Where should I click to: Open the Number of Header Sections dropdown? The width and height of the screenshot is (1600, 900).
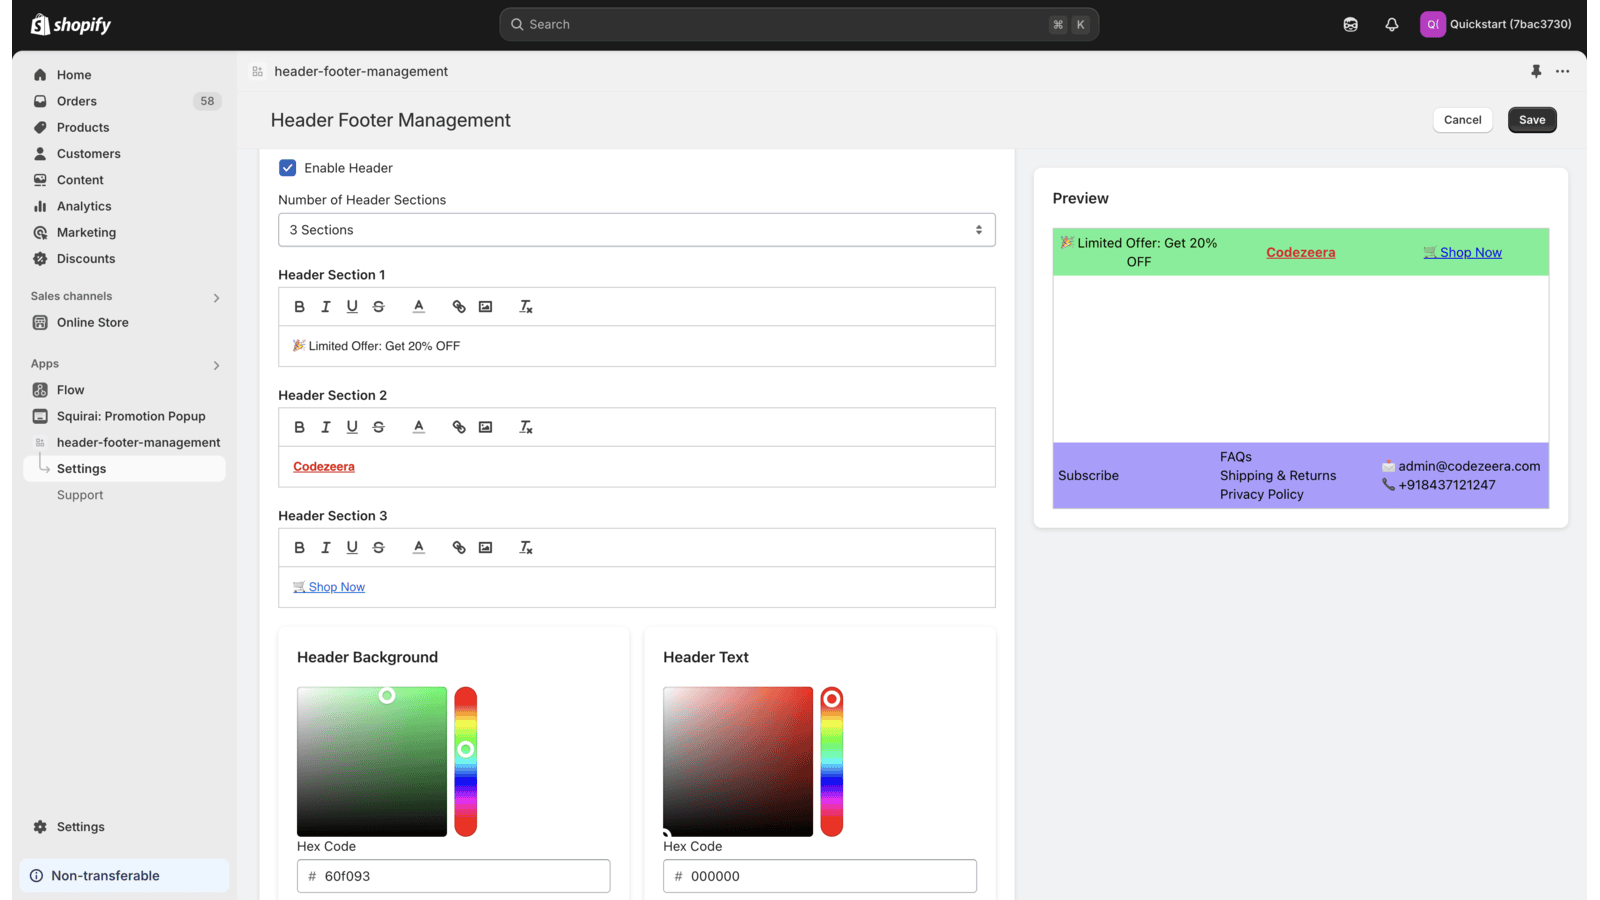(x=637, y=229)
